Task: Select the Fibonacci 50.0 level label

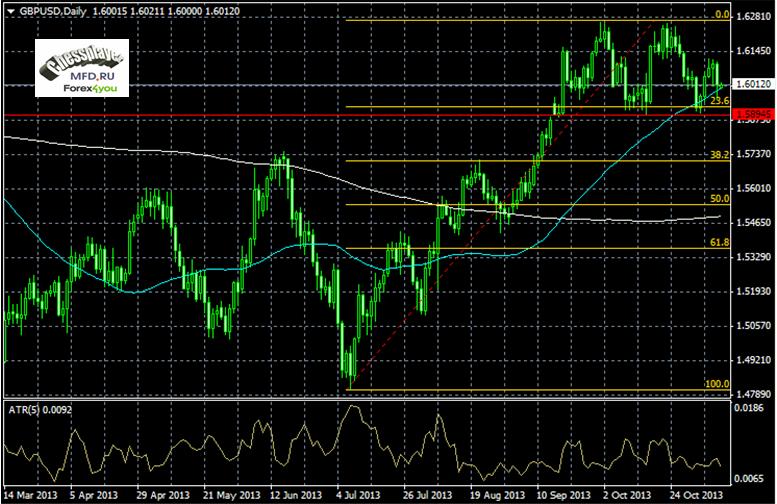Action: tap(718, 199)
